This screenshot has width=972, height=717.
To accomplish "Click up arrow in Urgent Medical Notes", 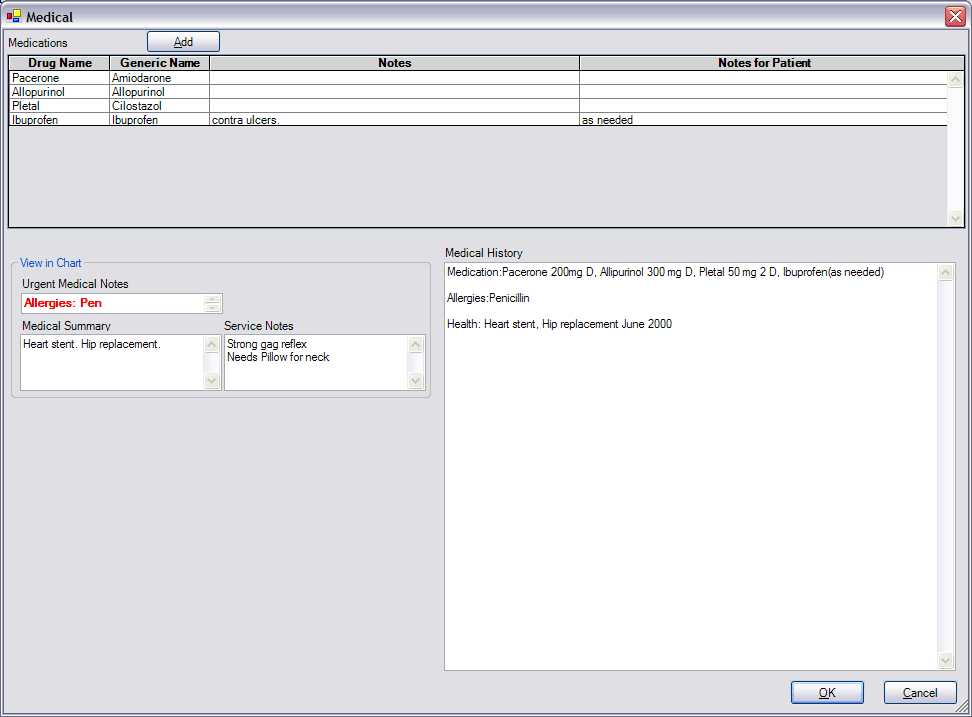I will click(213, 299).
